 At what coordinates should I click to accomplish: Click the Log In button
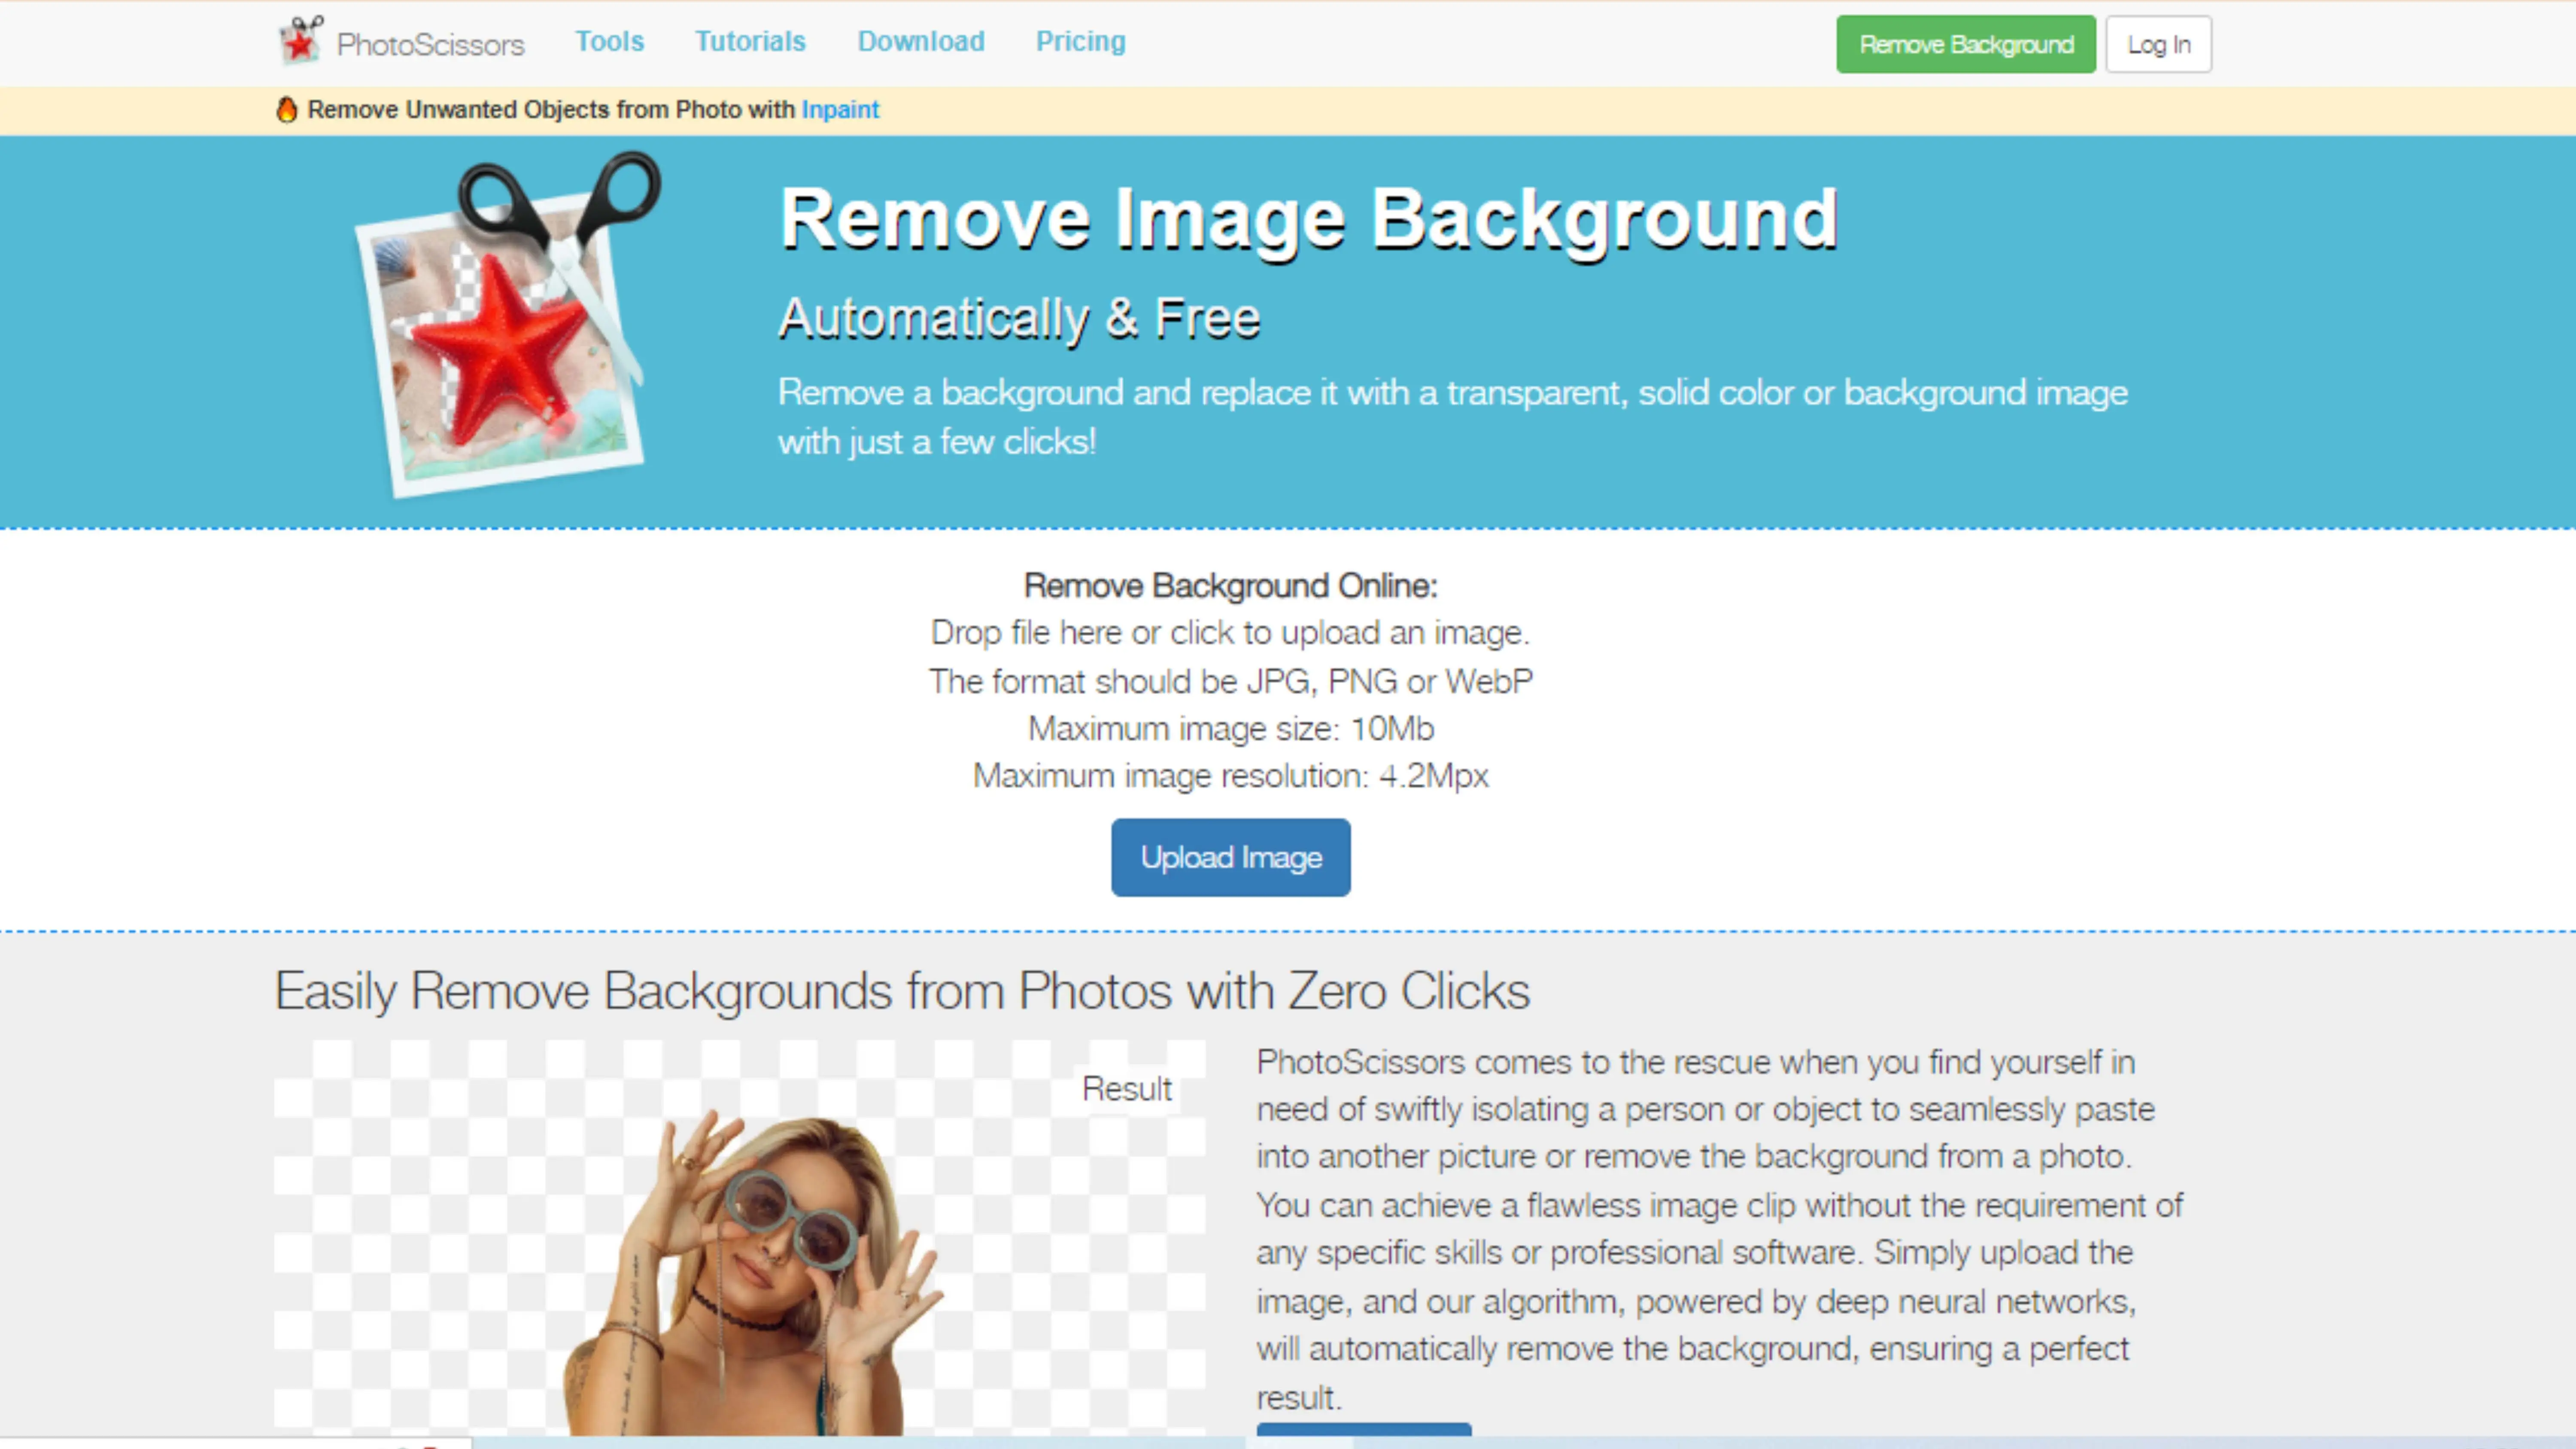point(2159,44)
